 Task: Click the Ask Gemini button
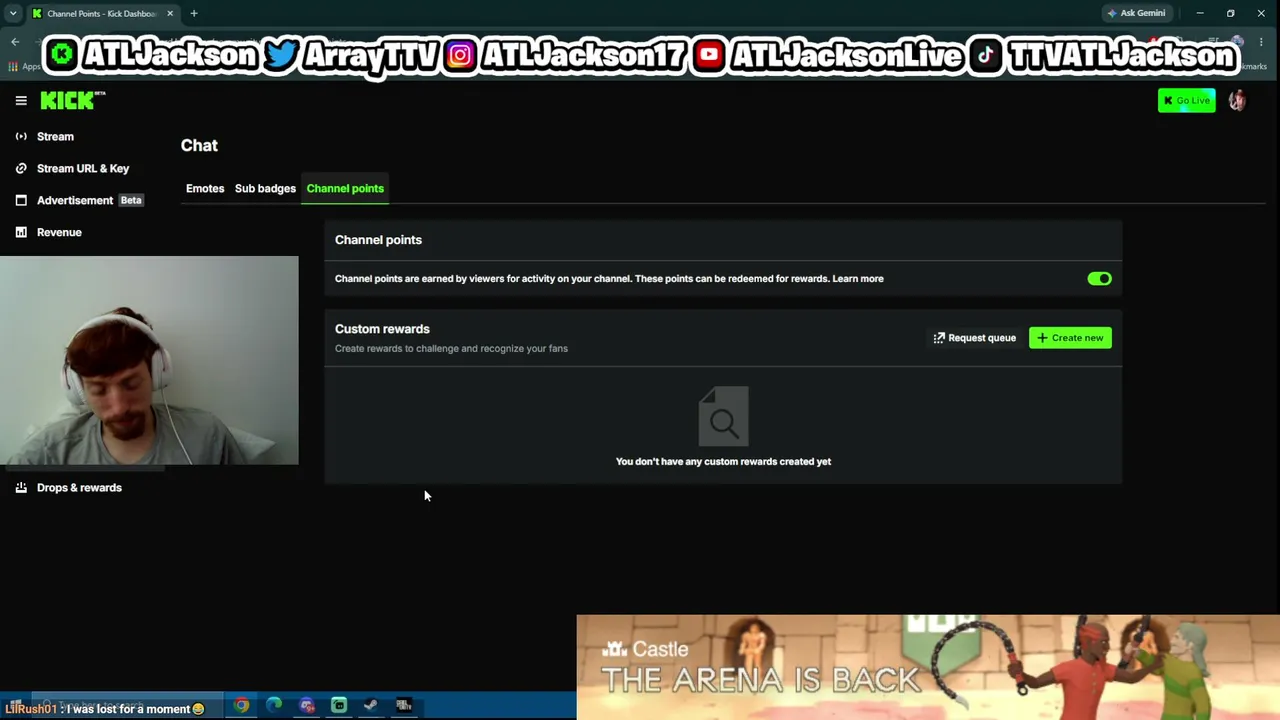[1136, 13]
